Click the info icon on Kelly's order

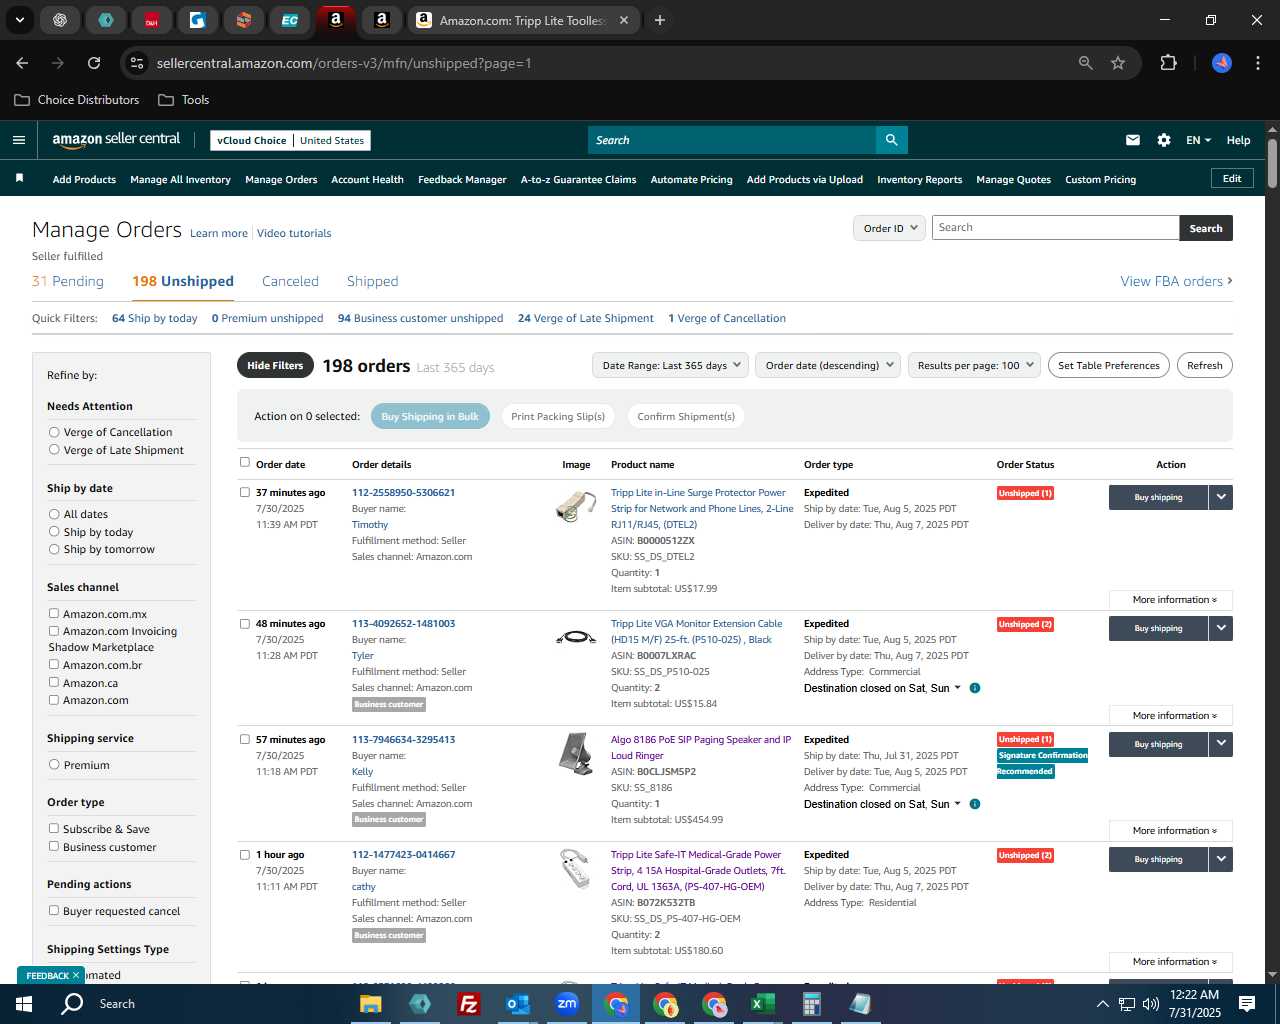(975, 804)
